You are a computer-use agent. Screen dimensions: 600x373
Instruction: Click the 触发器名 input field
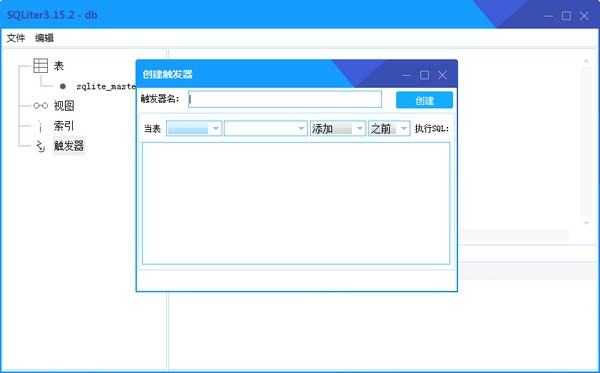click(285, 99)
